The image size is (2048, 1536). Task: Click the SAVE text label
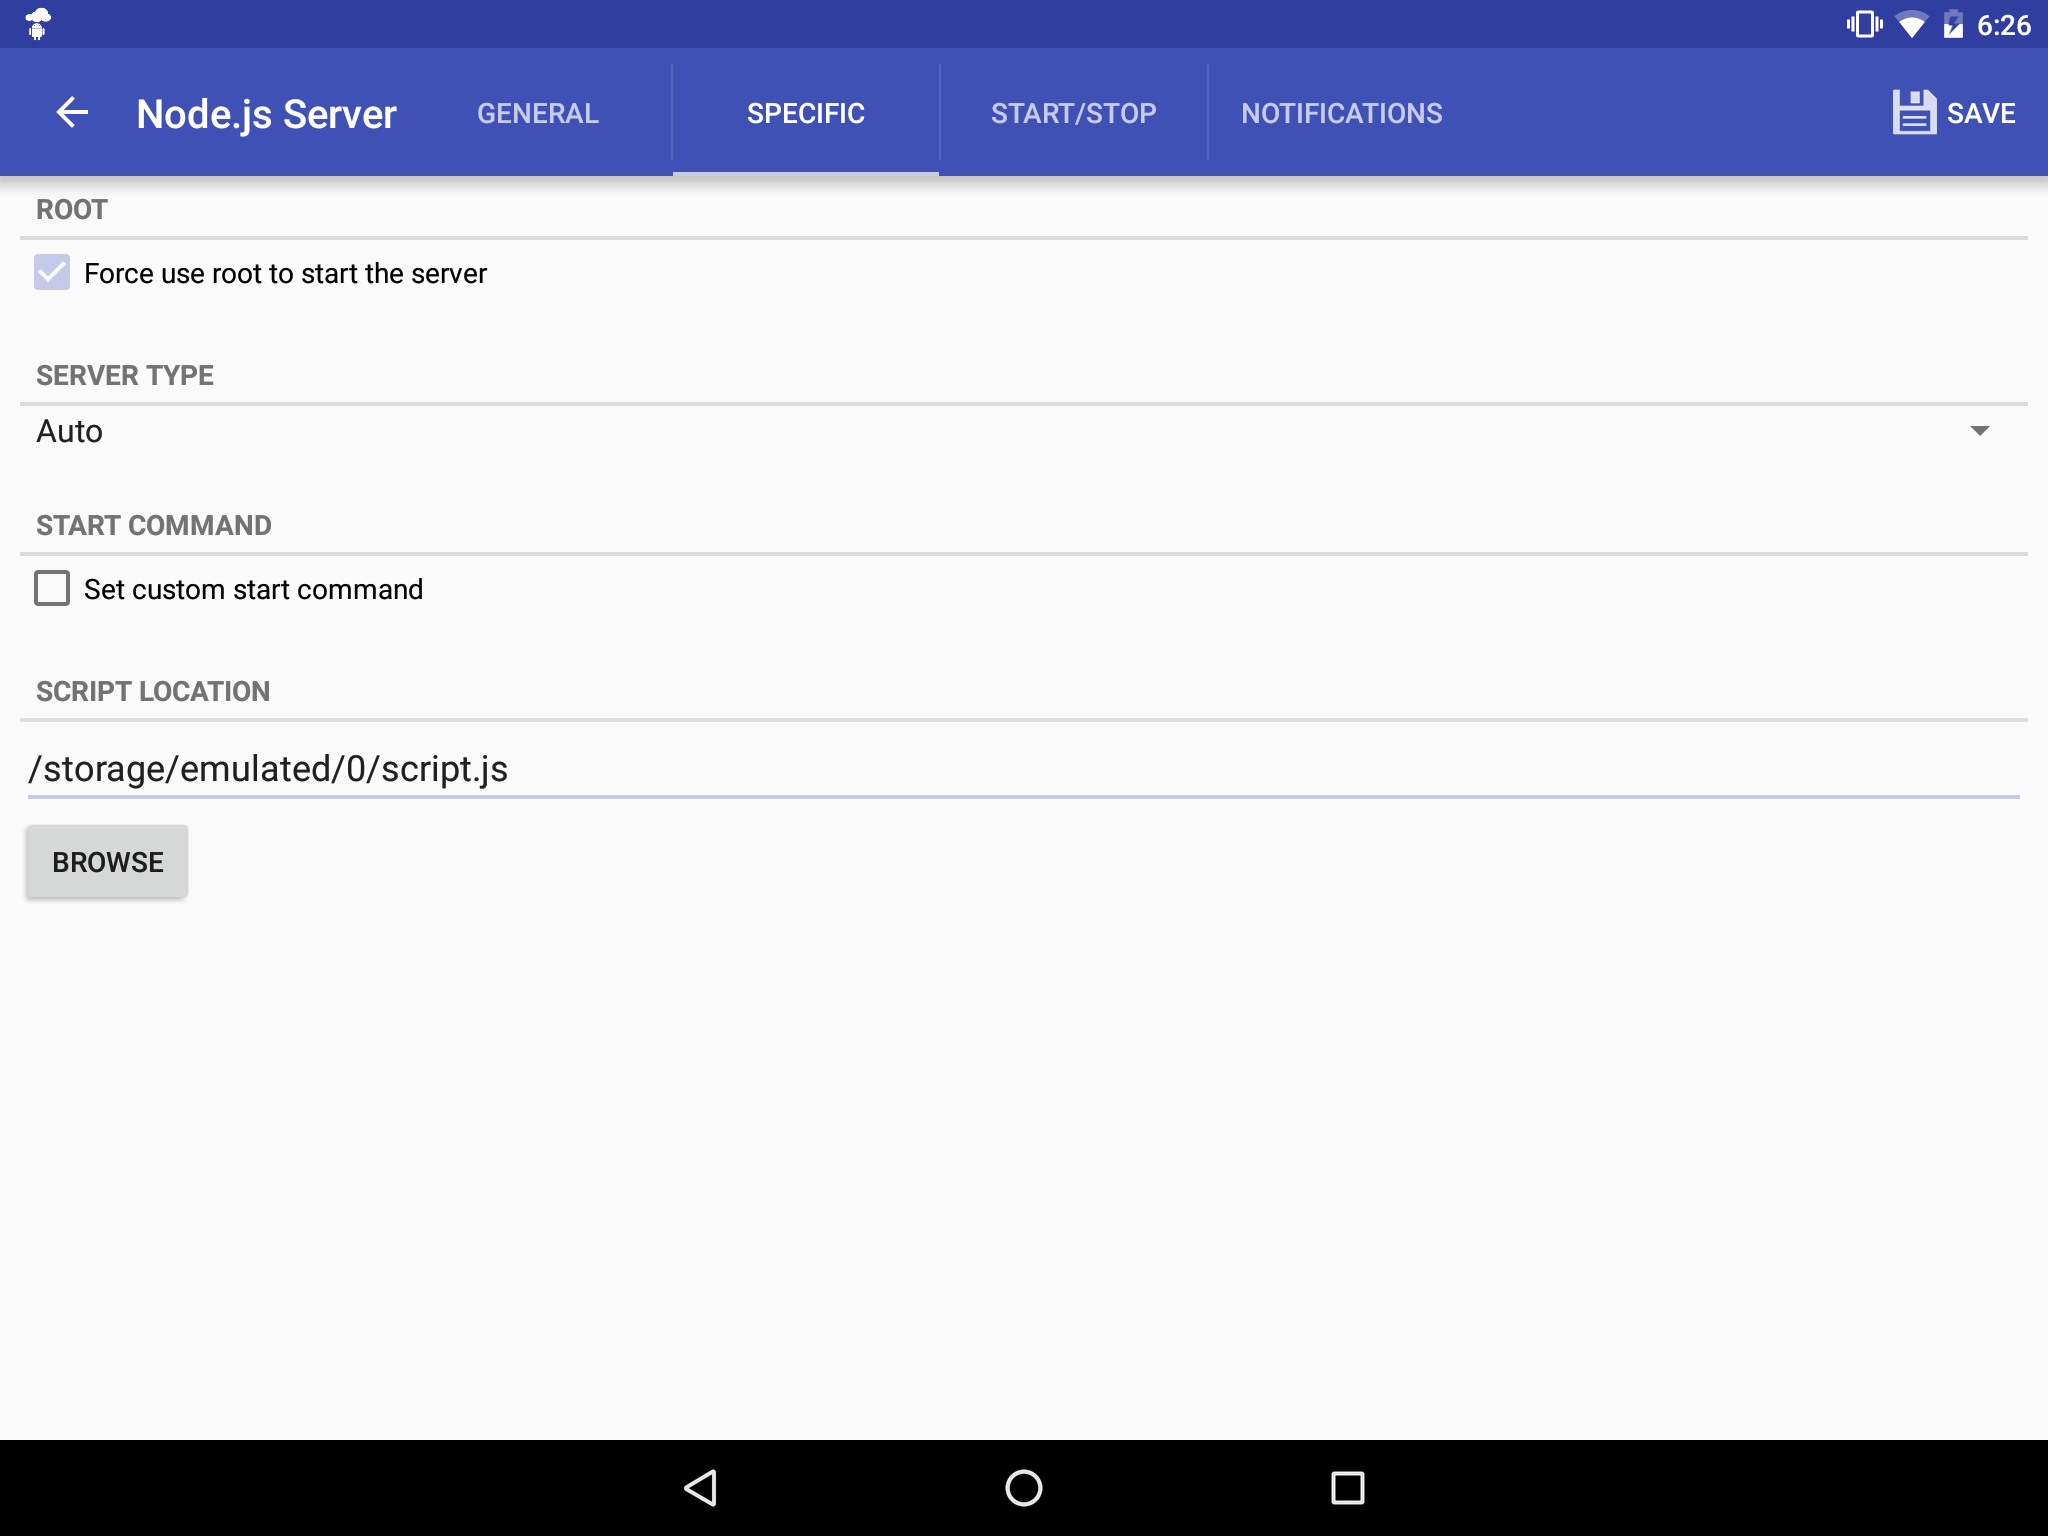(x=1981, y=113)
